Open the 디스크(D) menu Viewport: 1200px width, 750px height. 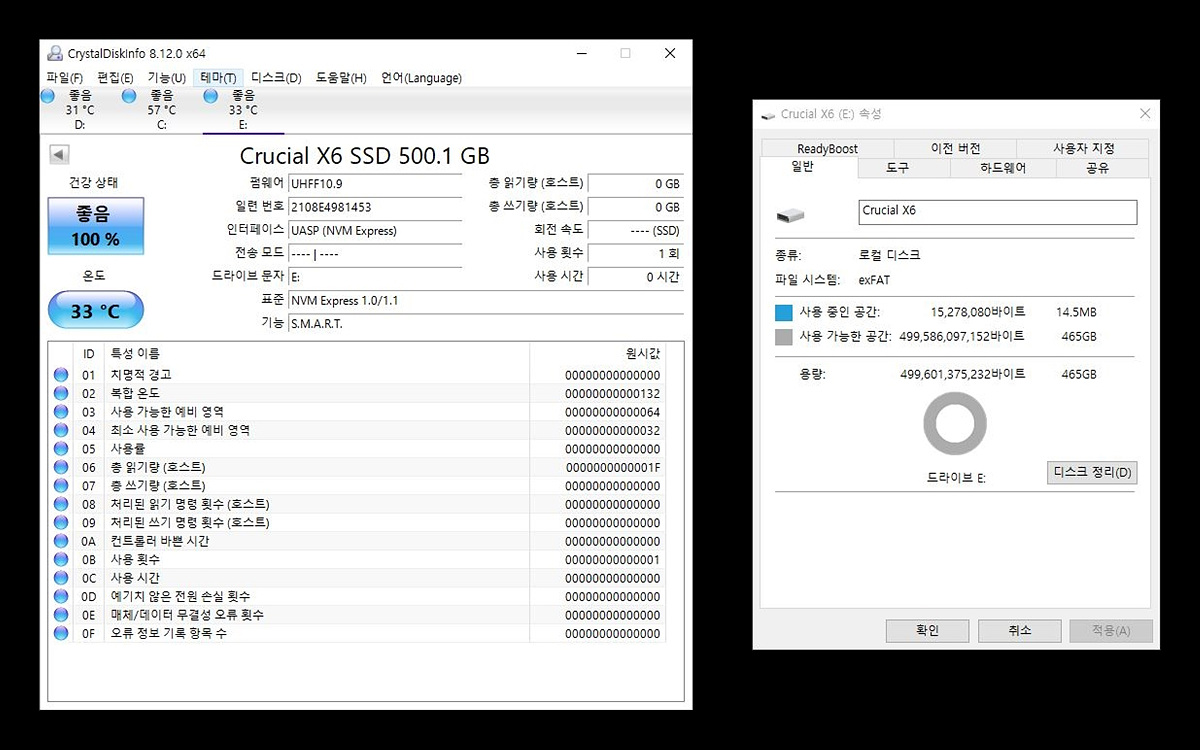coord(276,78)
